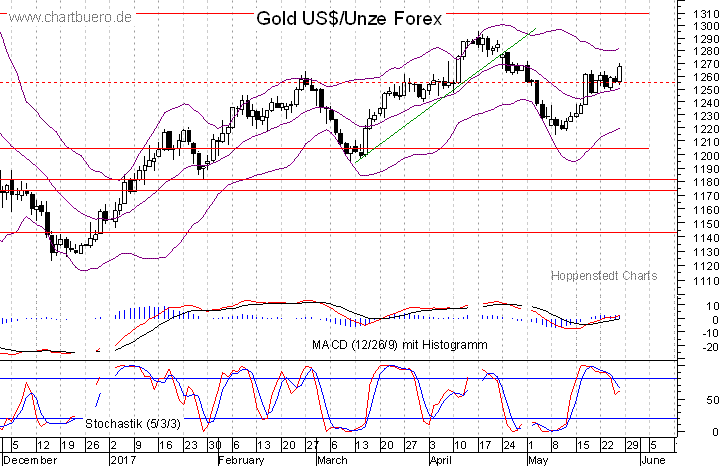Click the last candlestick on the price chart
This screenshot has width=723, height=466.
(x=621, y=74)
